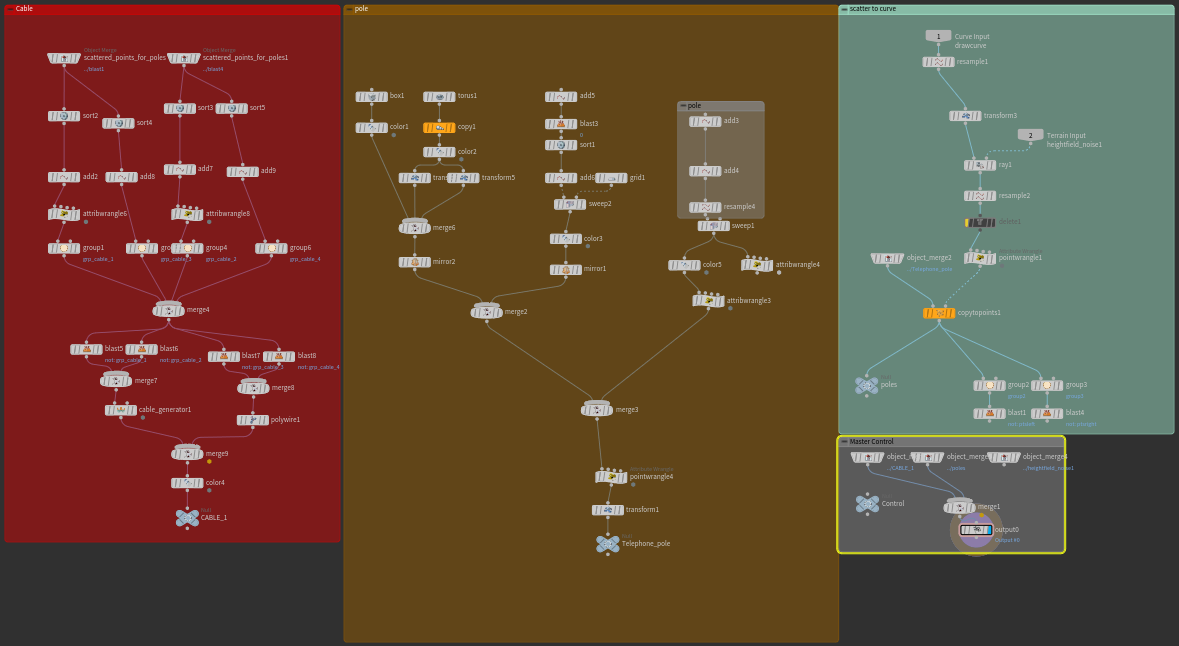Viewport: 1179px width, 646px height.
Task: Select the ray1 node
Action: tap(980, 165)
